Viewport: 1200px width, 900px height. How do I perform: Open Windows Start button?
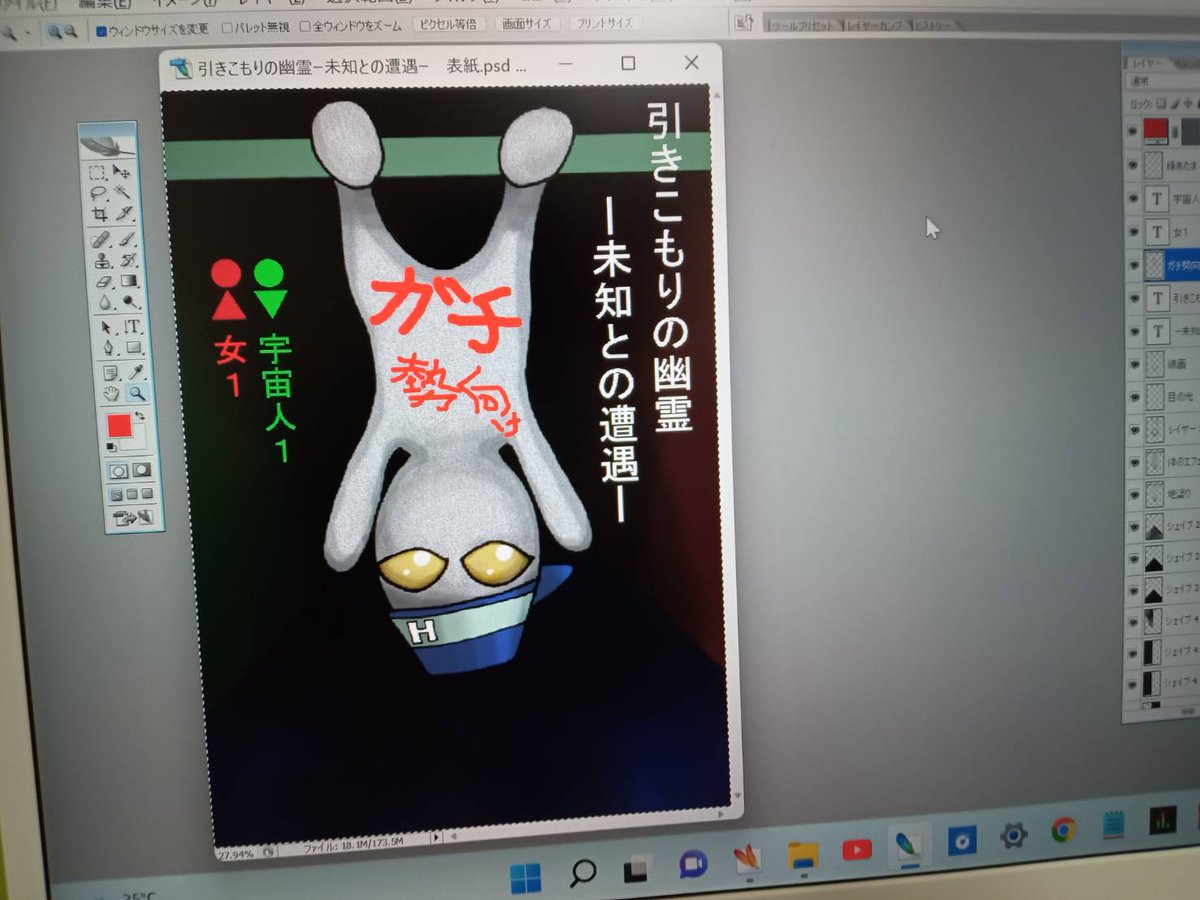click(525, 878)
